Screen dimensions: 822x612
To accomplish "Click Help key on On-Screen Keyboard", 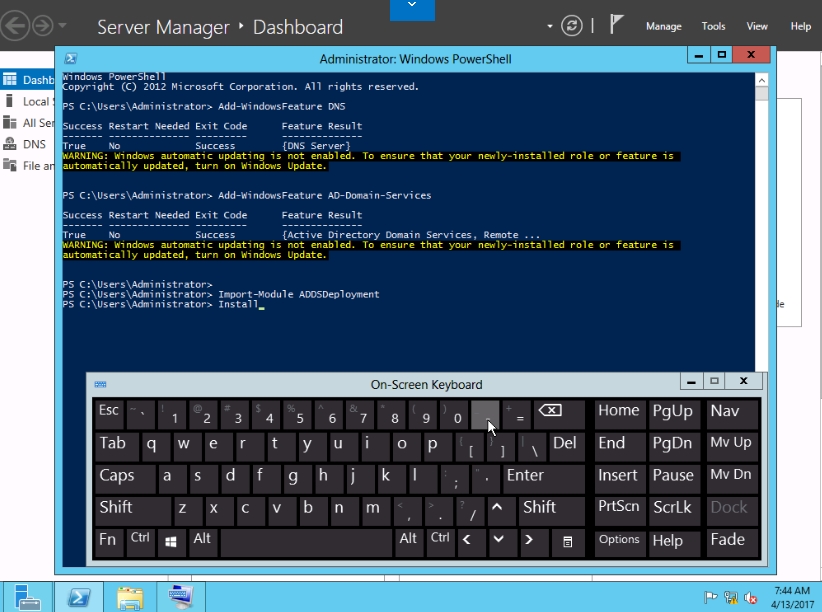I will point(674,542).
